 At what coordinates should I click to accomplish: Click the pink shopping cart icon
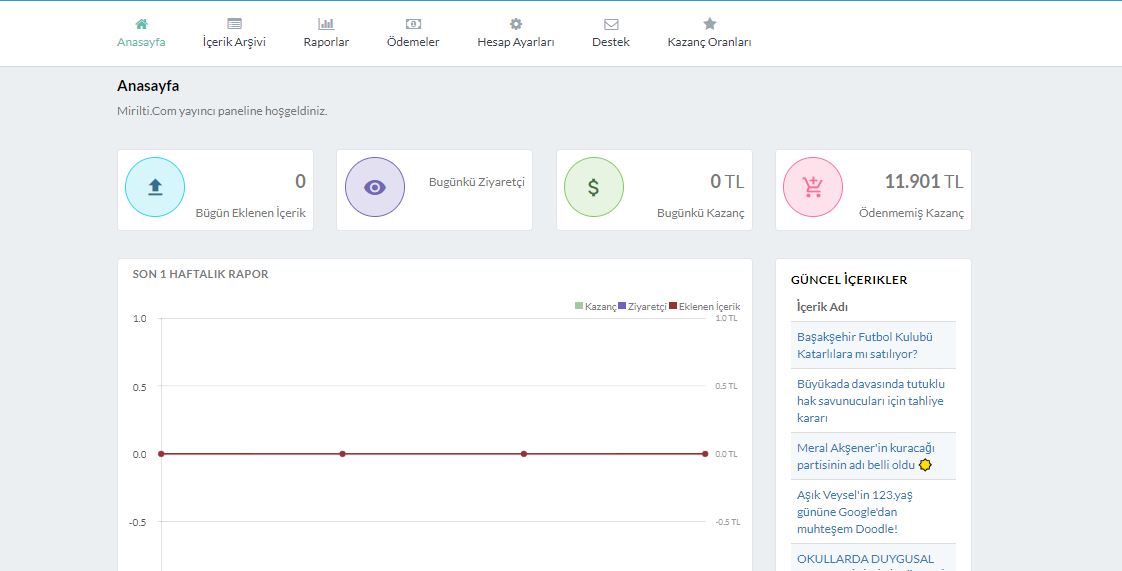pyautogui.click(x=813, y=187)
